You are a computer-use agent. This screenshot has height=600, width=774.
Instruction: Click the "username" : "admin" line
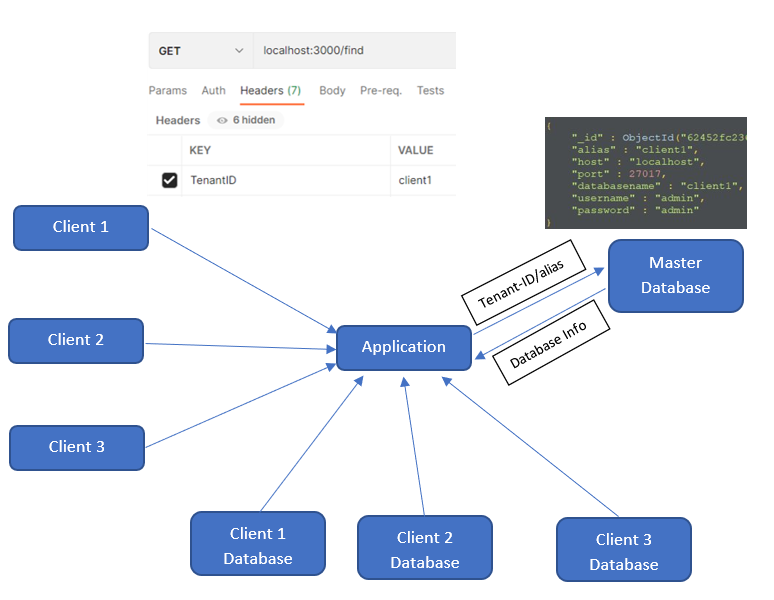click(638, 198)
